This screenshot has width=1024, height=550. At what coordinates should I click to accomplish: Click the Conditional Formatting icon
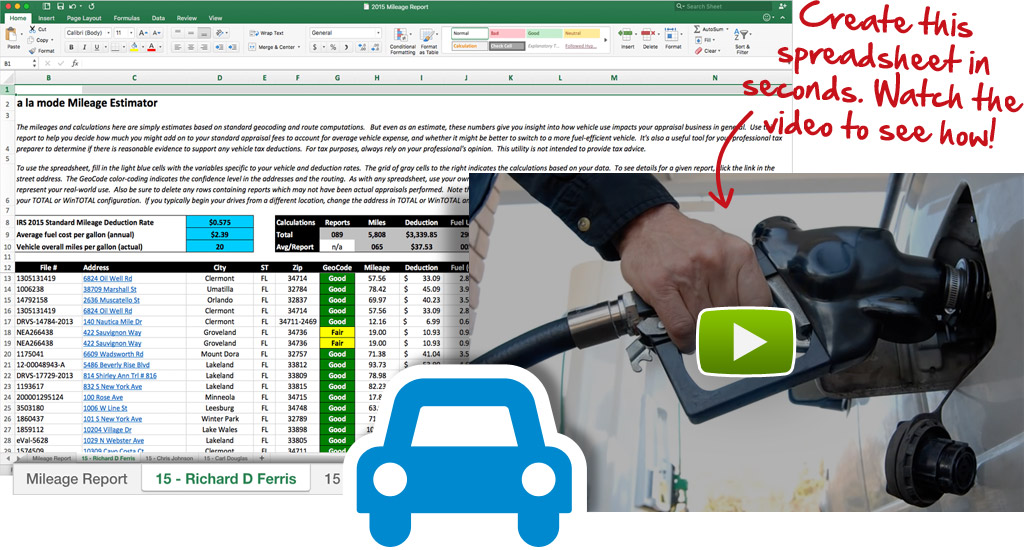pyautogui.click(x=402, y=36)
